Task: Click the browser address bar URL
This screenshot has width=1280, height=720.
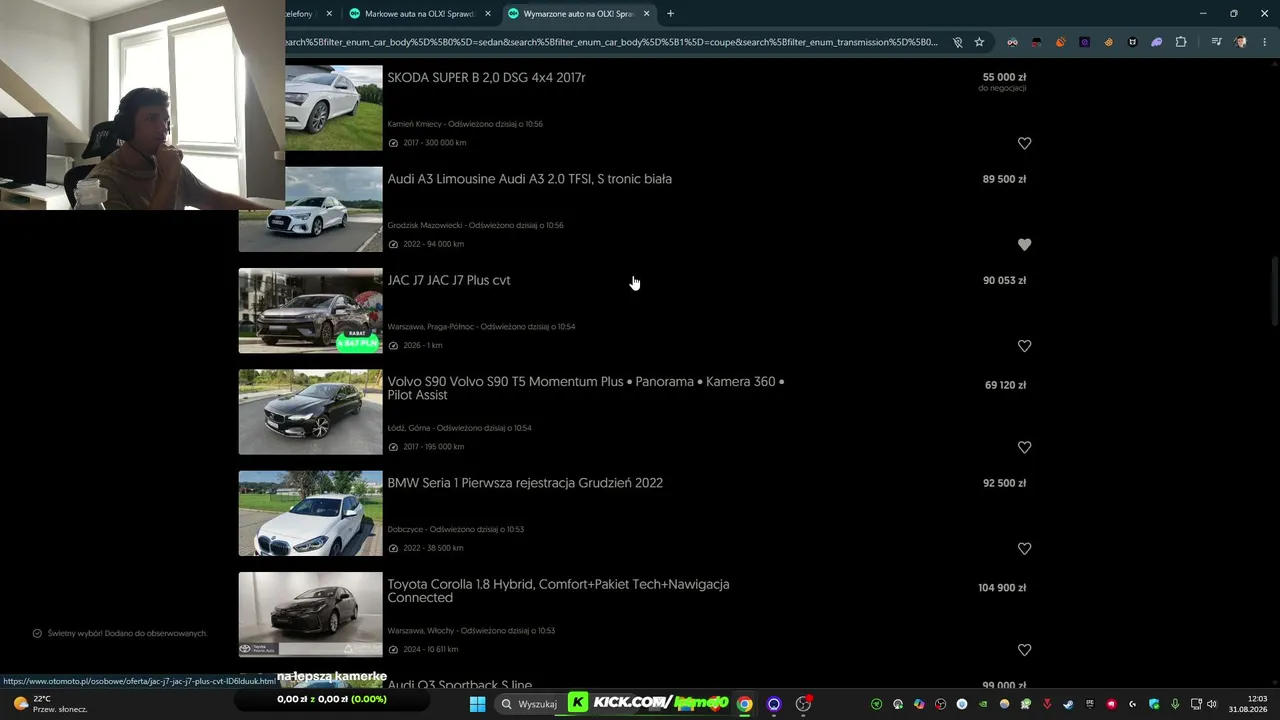Action: [610, 42]
